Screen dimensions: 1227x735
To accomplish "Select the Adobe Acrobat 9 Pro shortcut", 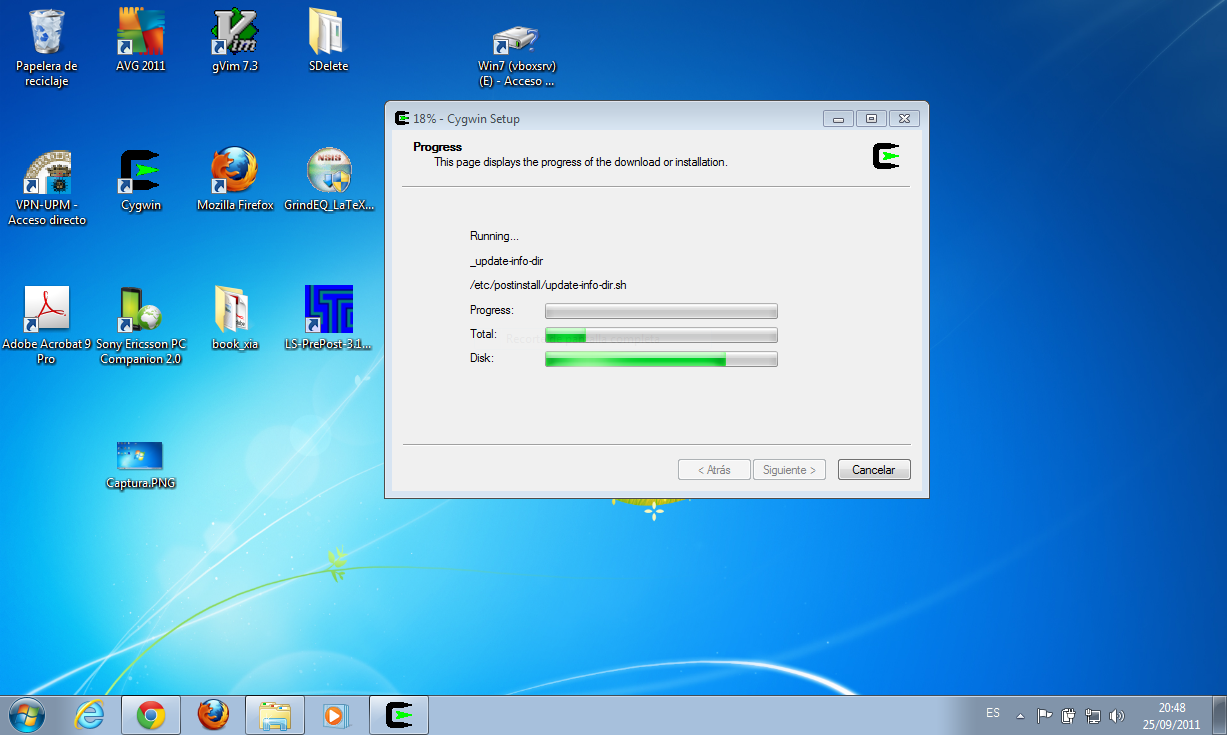I will coord(47,325).
